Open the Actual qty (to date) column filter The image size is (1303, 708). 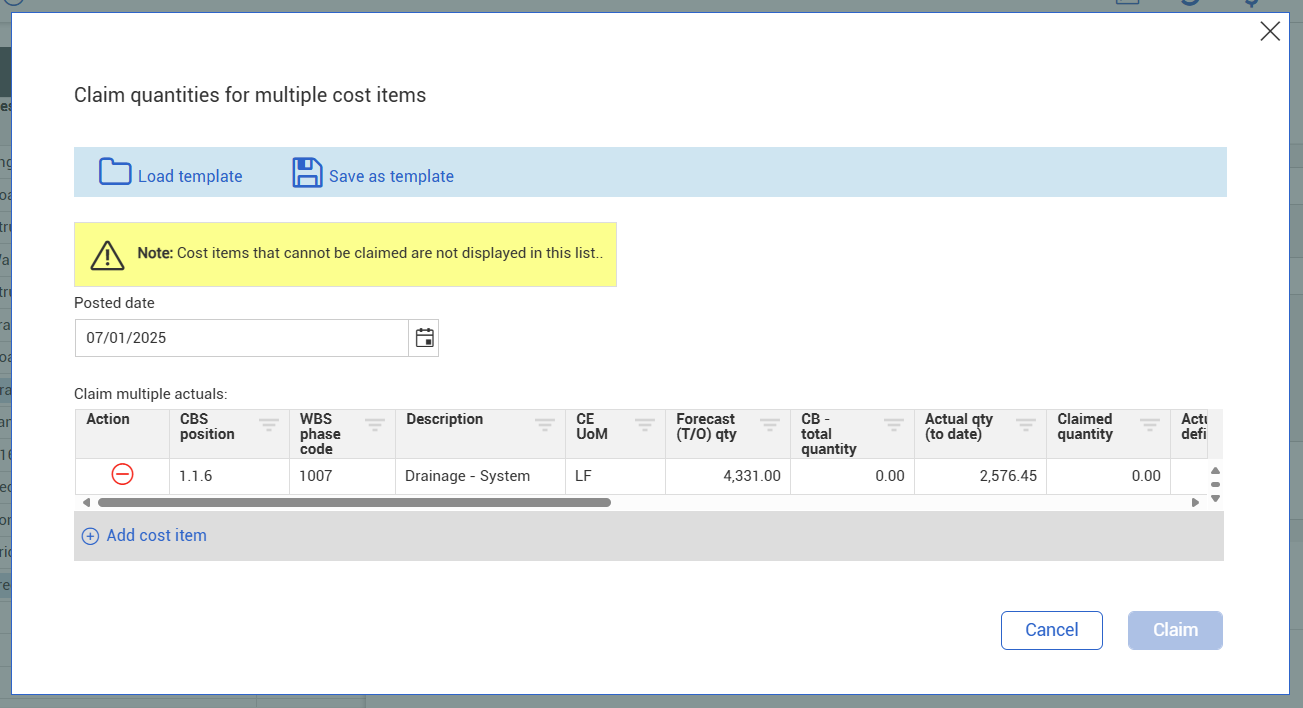(1025, 424)
